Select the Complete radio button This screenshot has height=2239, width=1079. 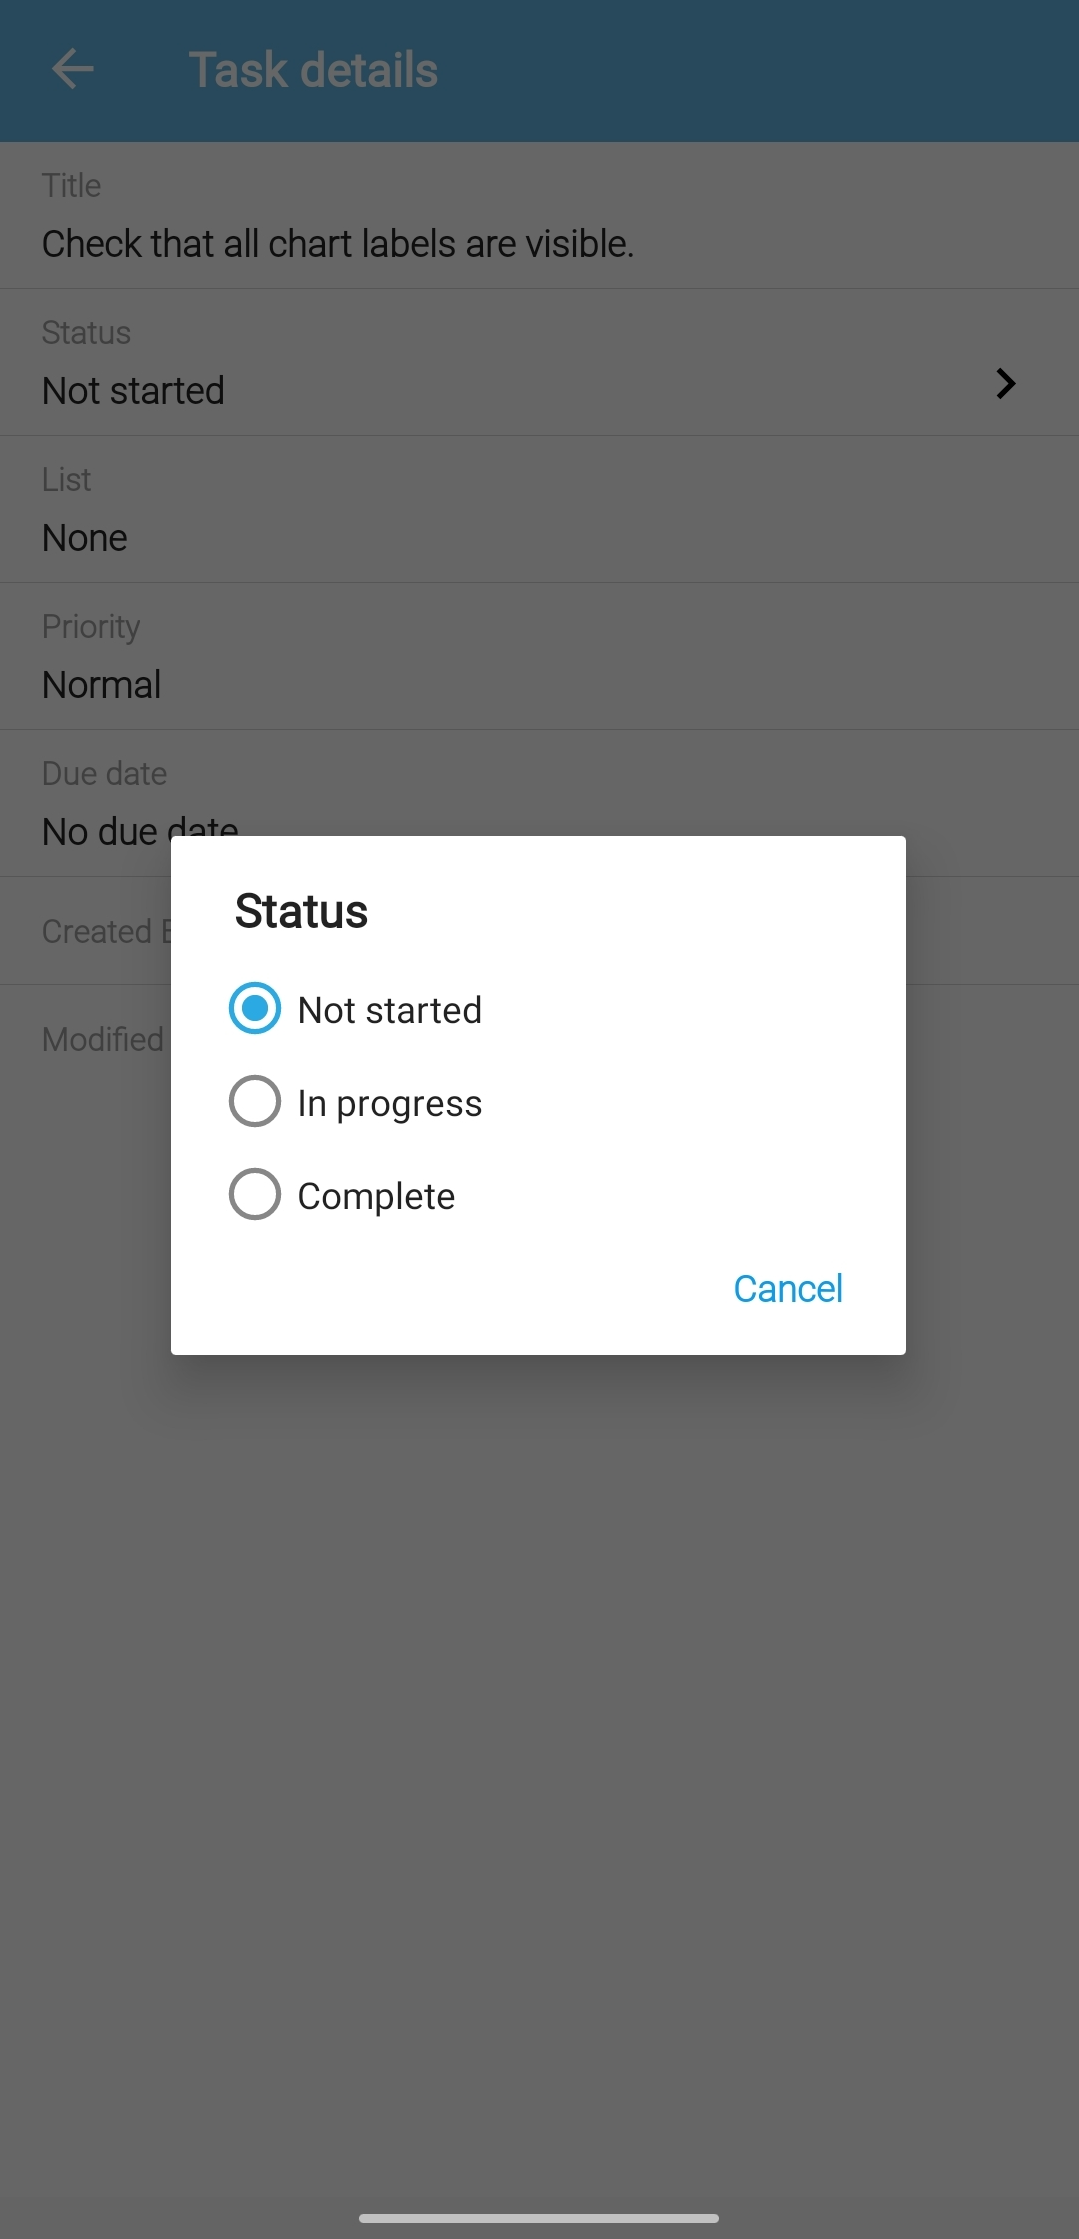coord(255,1194)
